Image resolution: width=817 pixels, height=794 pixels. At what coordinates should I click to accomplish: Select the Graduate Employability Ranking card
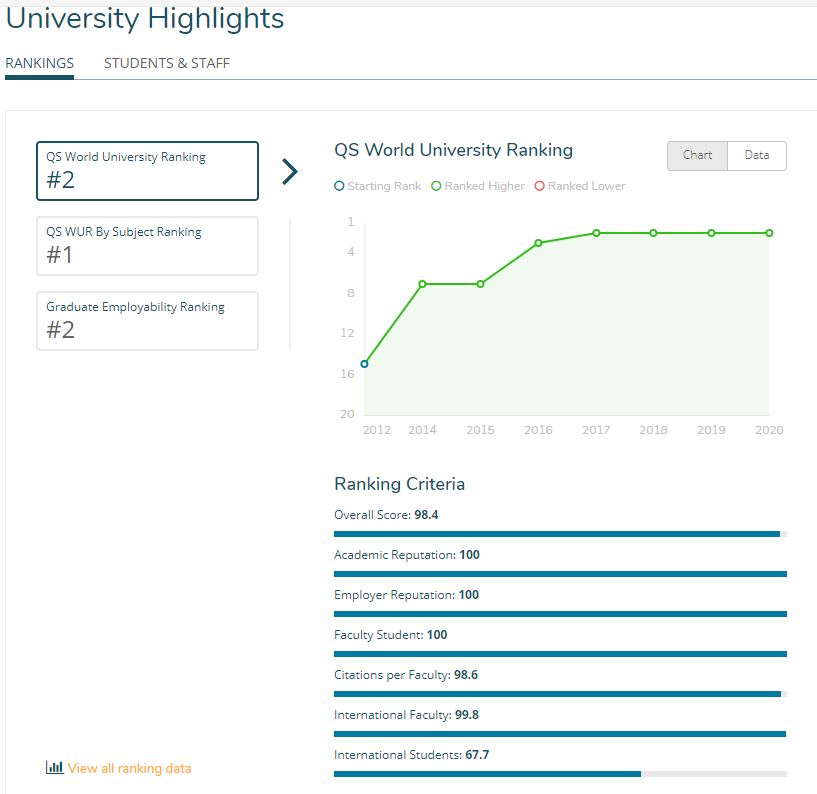(x=147, y=321)
